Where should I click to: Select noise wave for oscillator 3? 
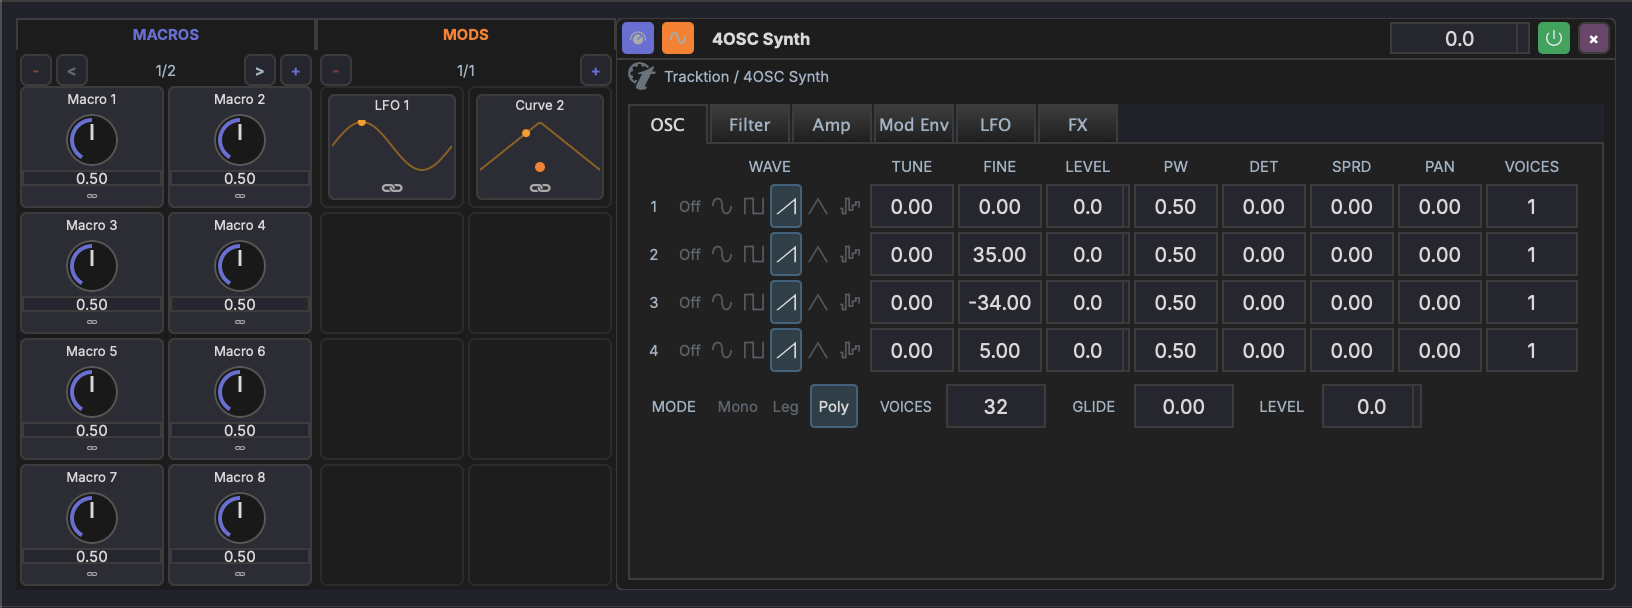click(850, 303)
